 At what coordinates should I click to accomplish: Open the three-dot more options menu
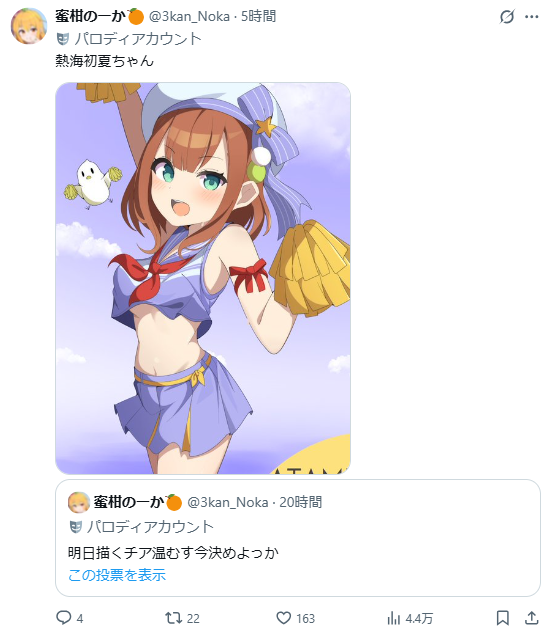(532, 17)
